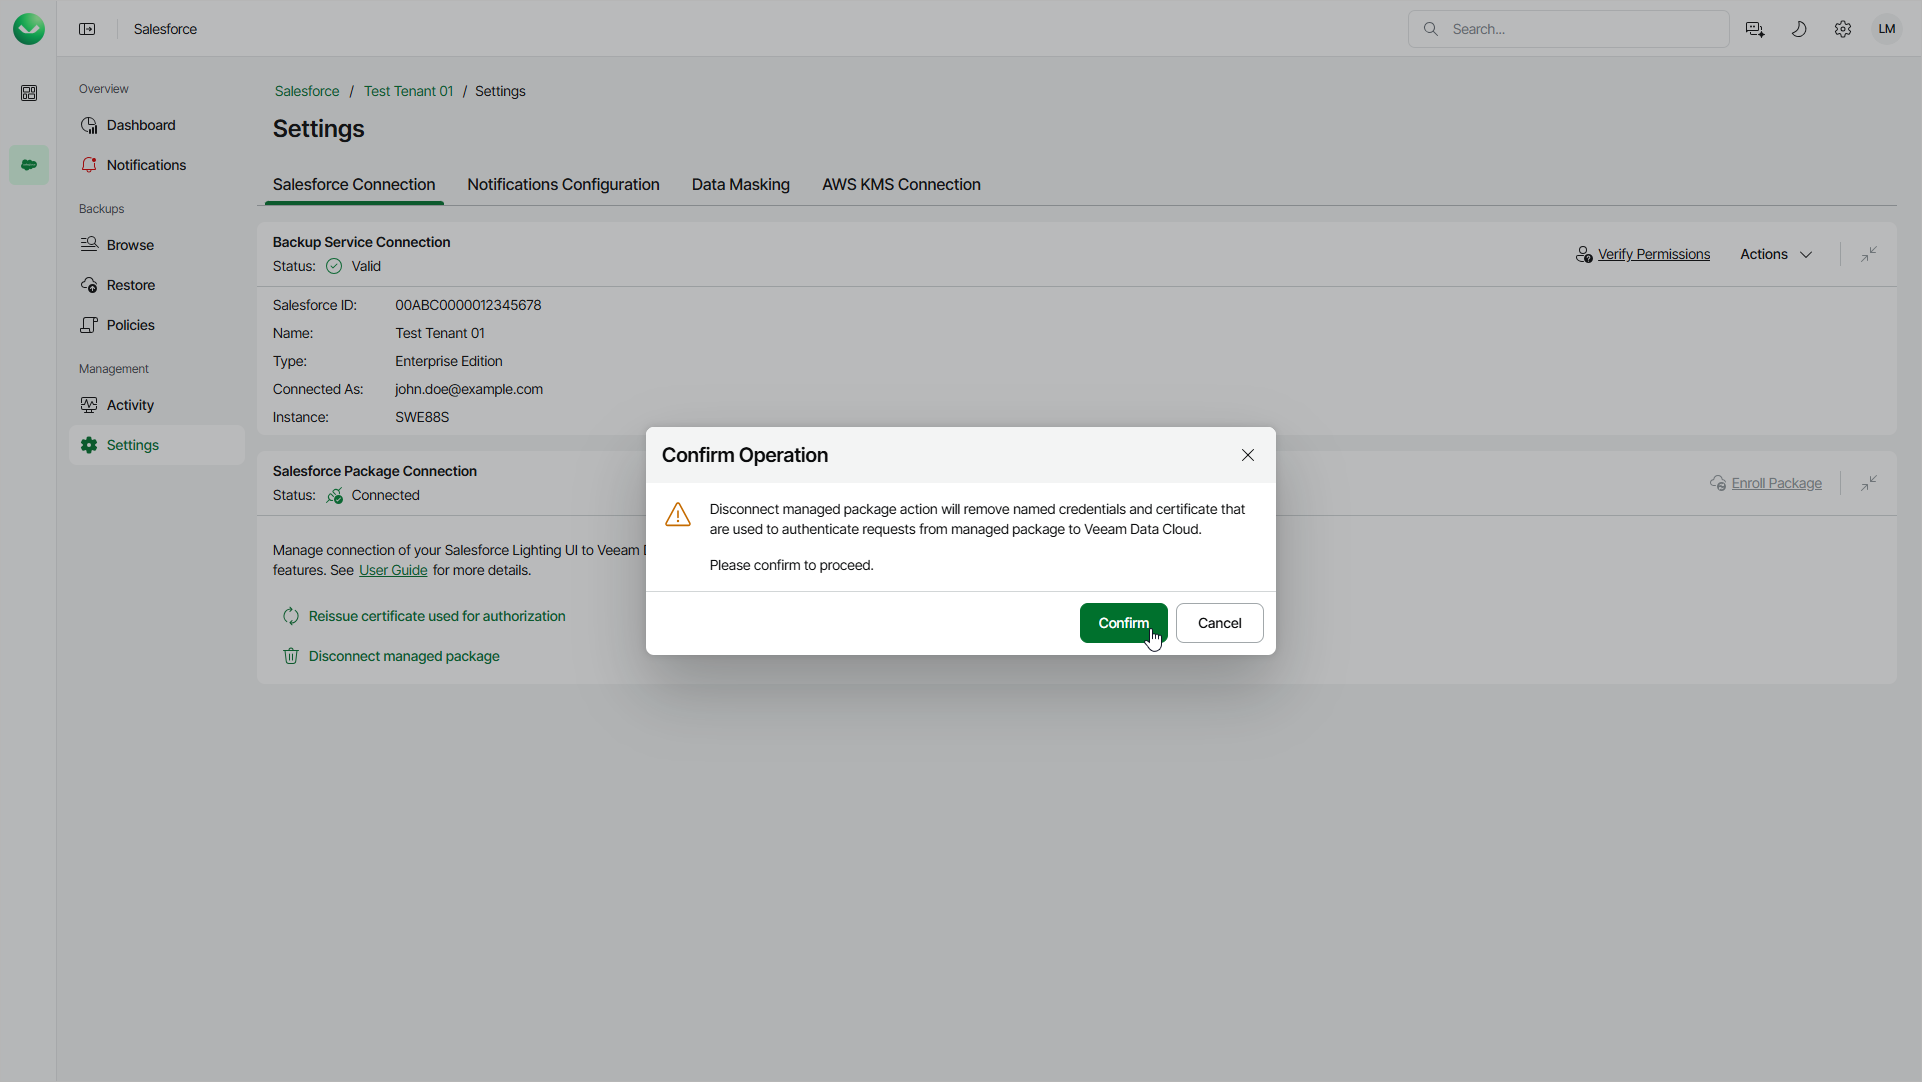
Task: Open the User Guide link
Action: tap(392, 570)
